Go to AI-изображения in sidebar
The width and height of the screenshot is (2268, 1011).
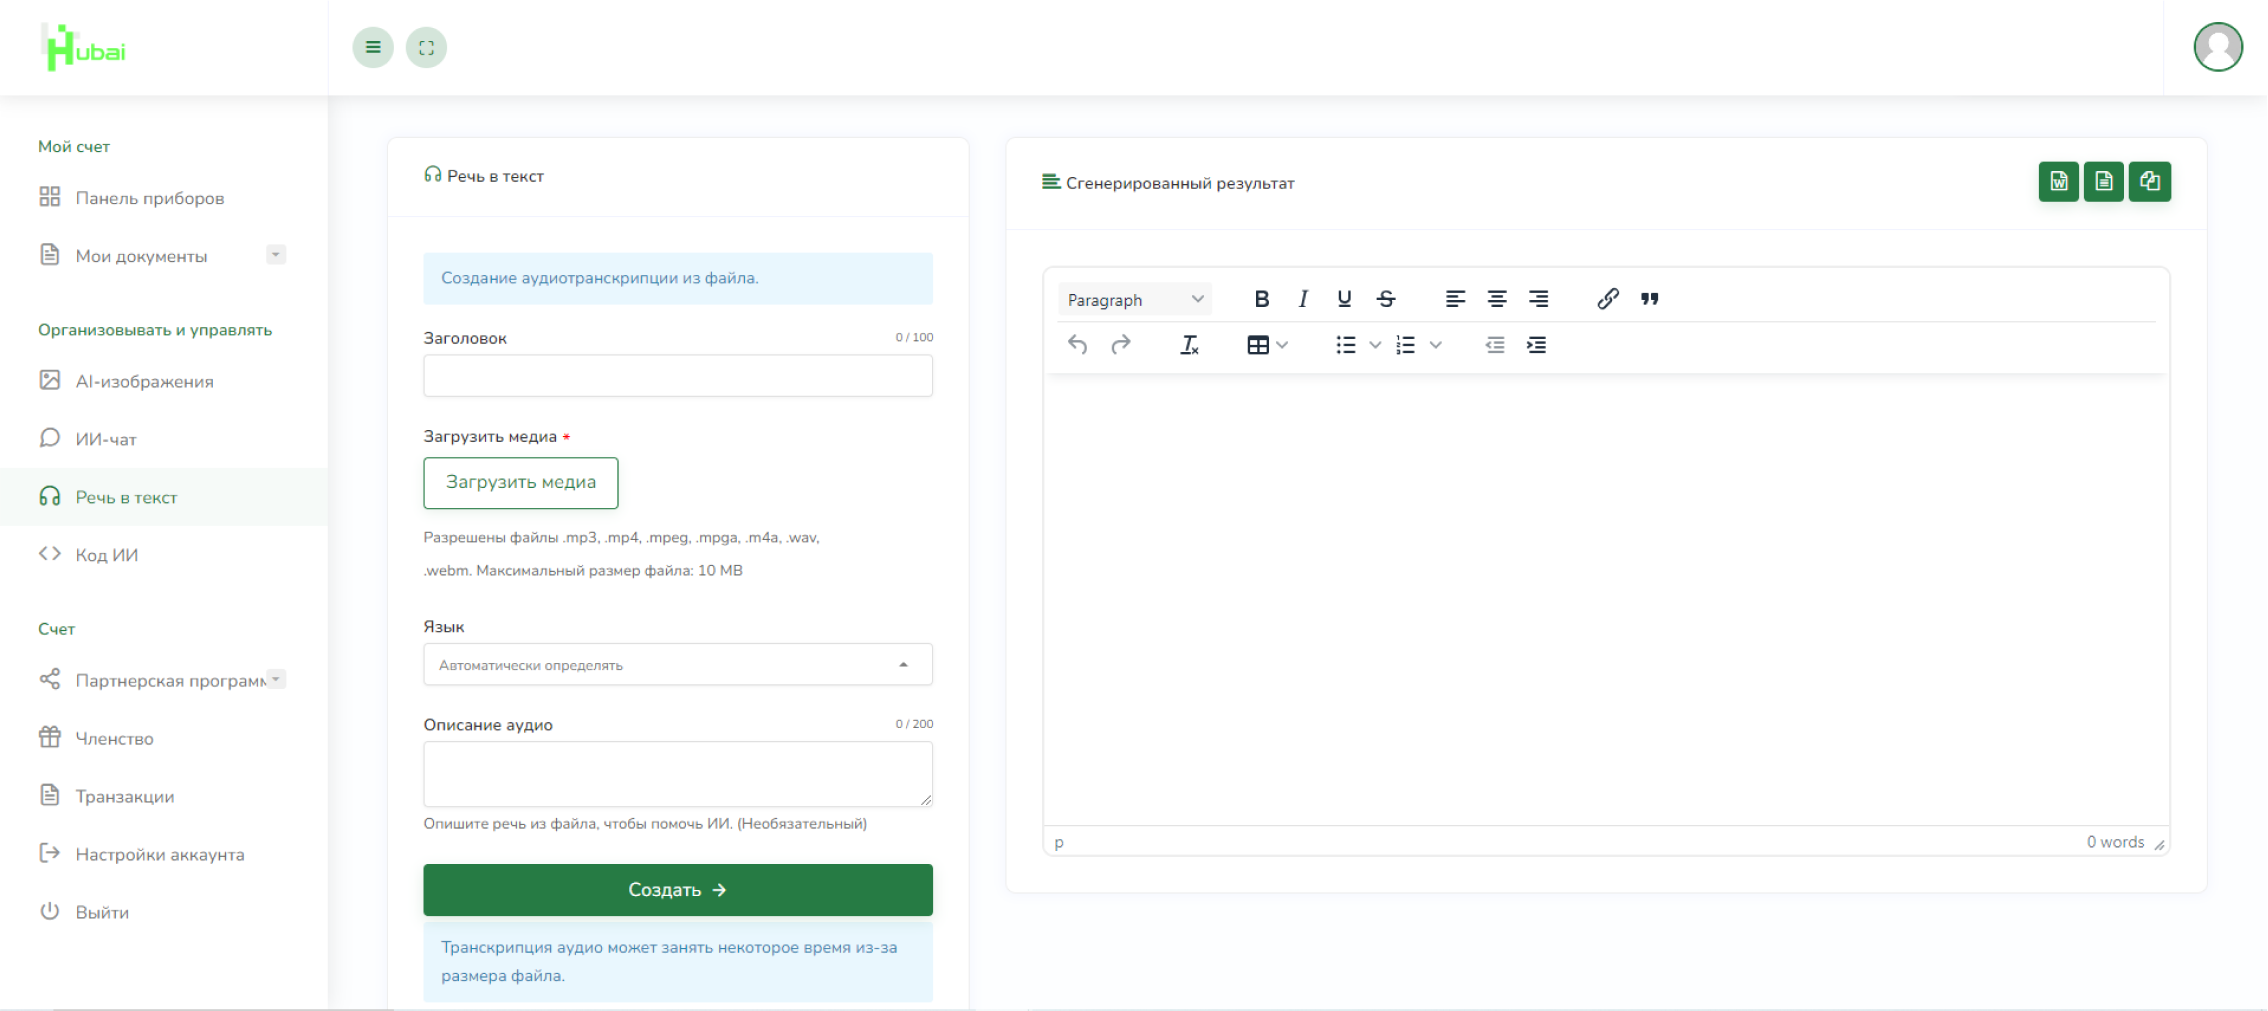tap(144, 381)
